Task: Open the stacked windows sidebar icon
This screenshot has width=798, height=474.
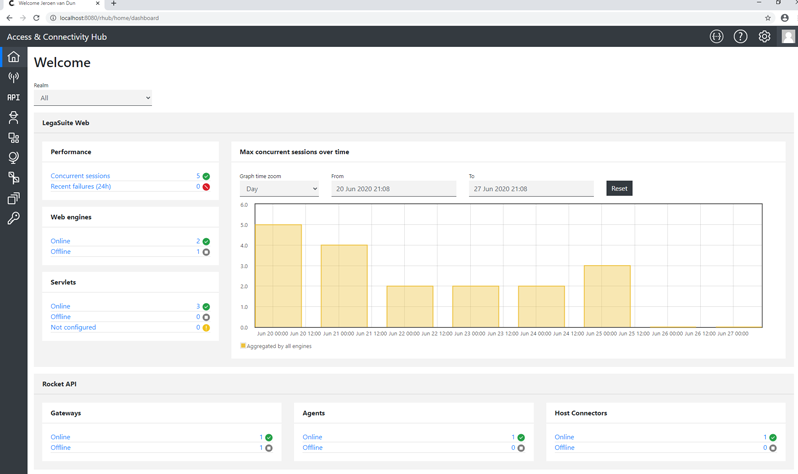Action: click(14, 198)
